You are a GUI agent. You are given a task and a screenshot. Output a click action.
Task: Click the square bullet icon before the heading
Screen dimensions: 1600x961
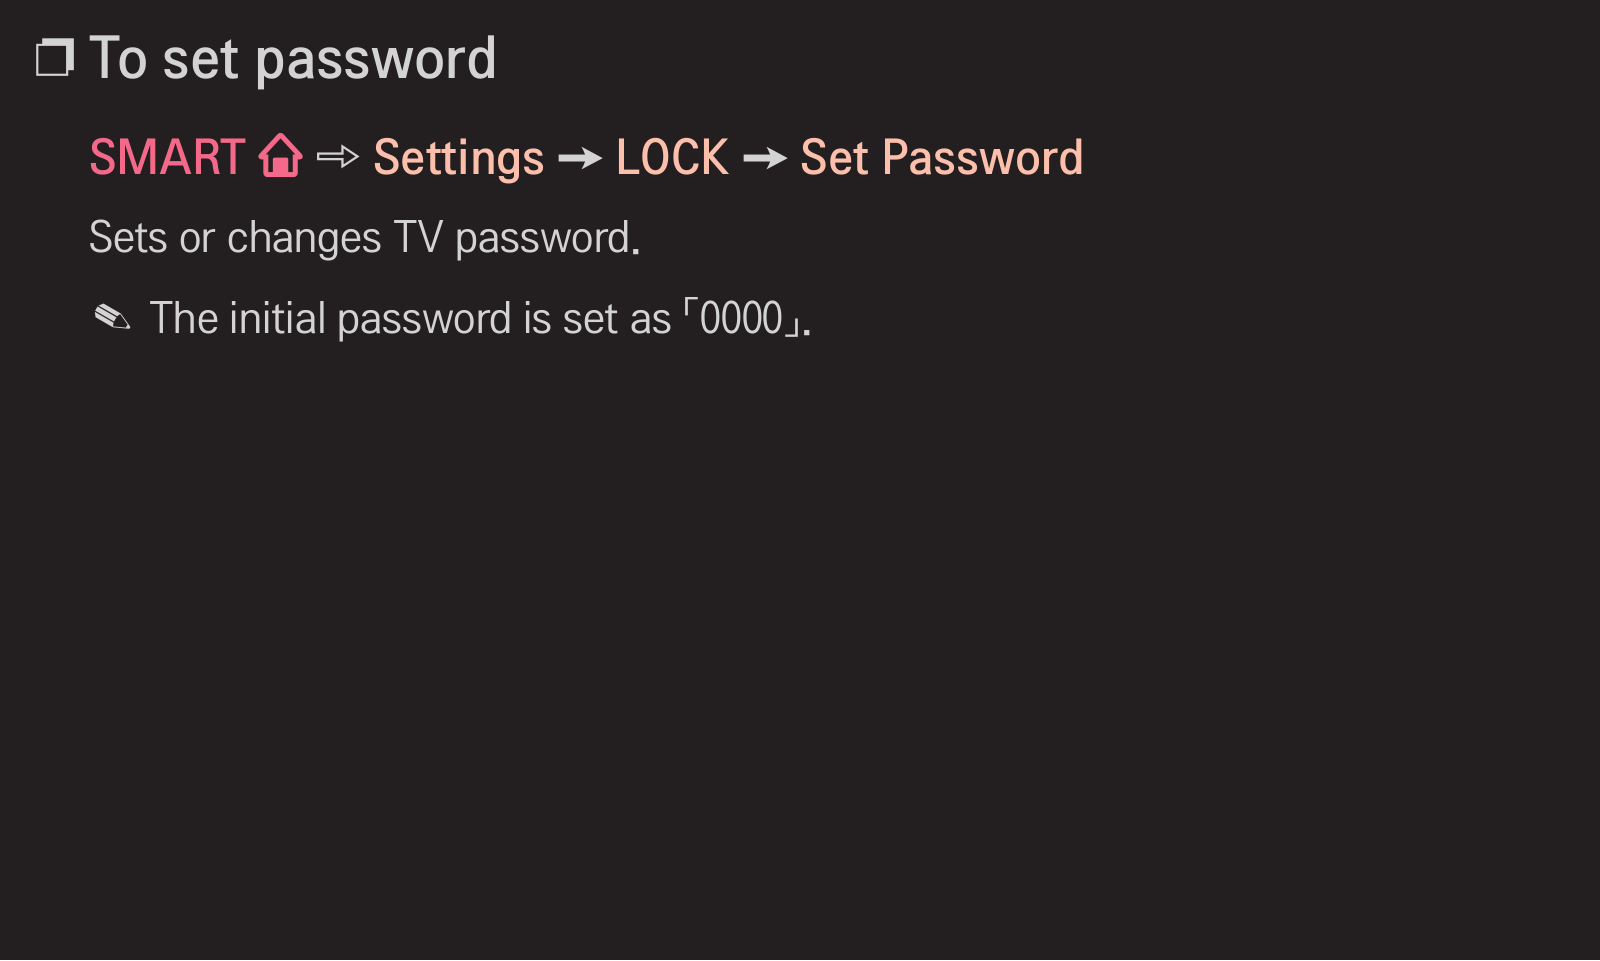55,58
